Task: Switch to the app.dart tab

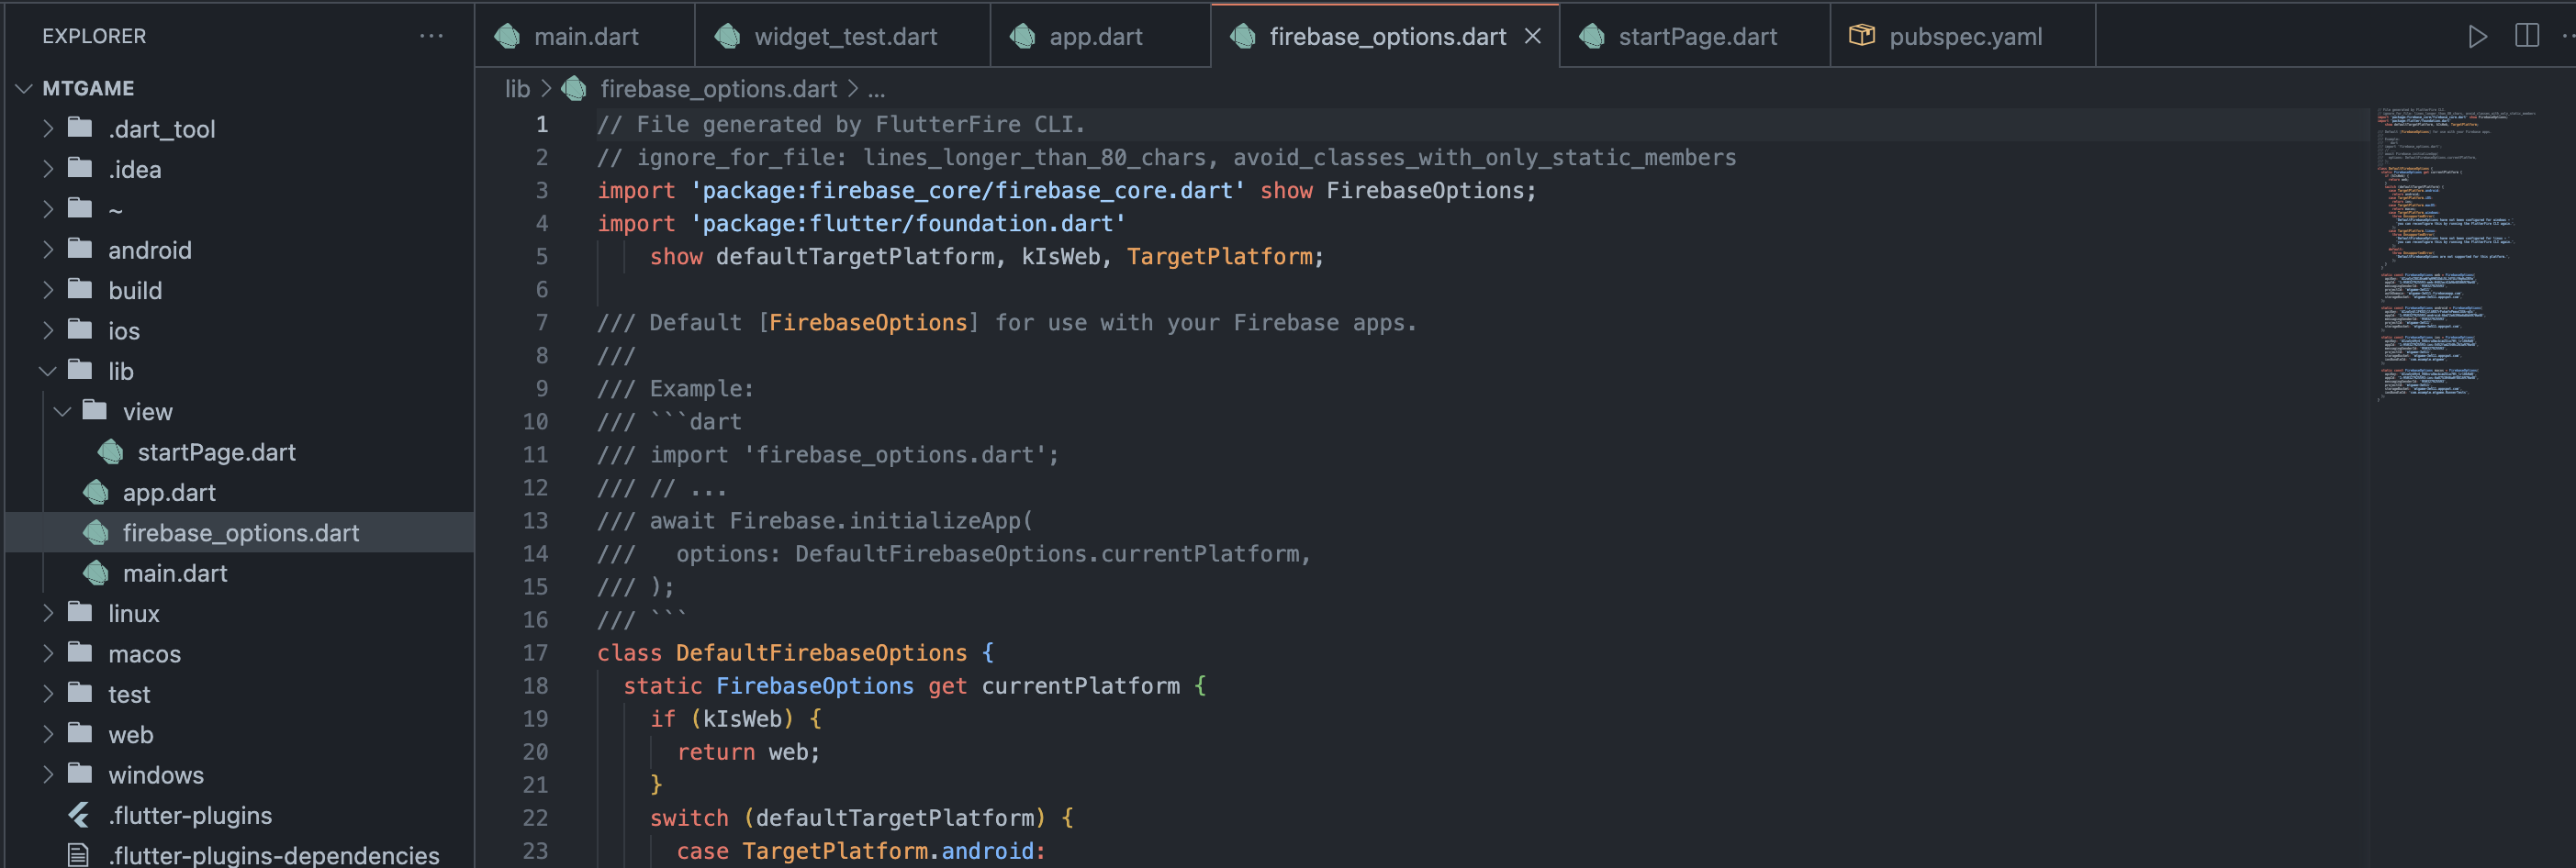Action: [x=1101, y=36]
